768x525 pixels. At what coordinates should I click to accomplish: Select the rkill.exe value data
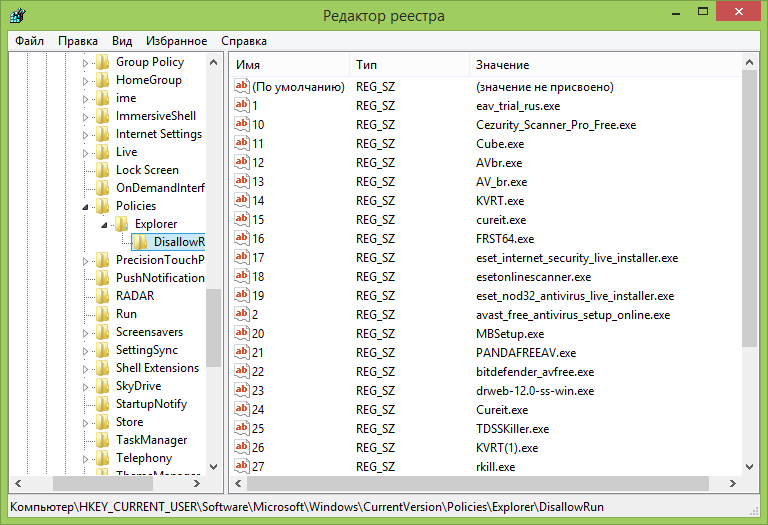[495, 467]
